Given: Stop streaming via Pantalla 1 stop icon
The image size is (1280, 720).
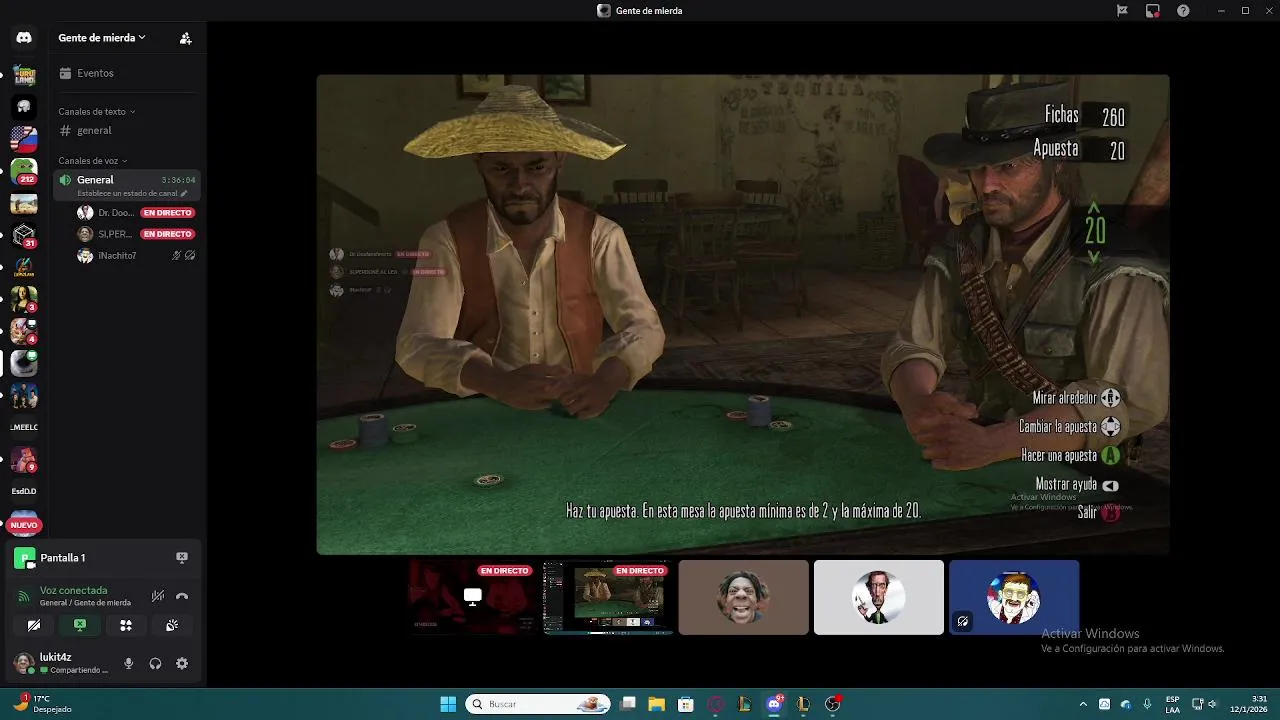Looking at the screenshot, I should 182,557.
